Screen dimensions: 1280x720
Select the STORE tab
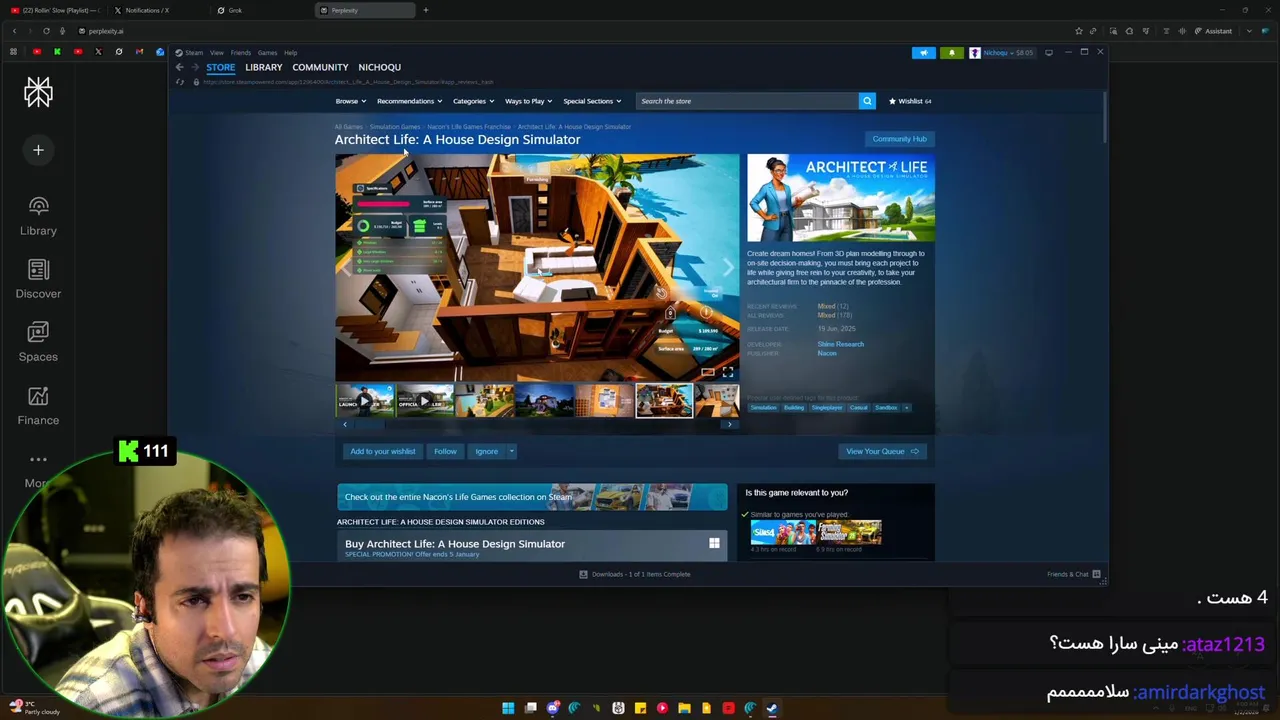coord(220,67)
